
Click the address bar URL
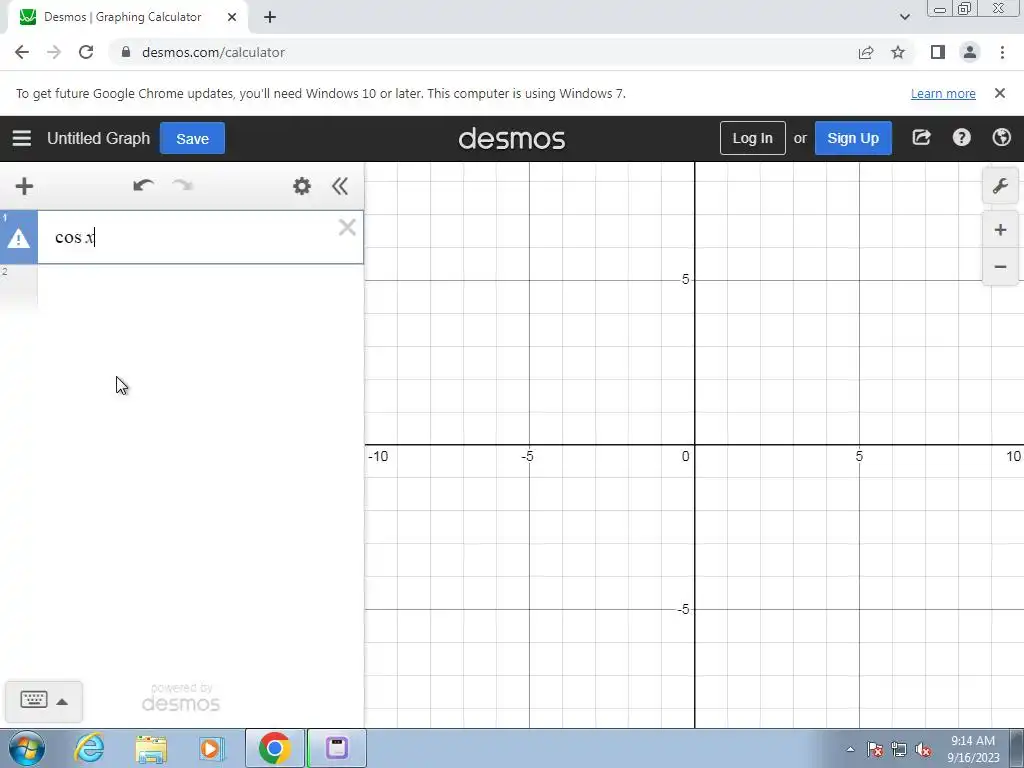point(213,52)
